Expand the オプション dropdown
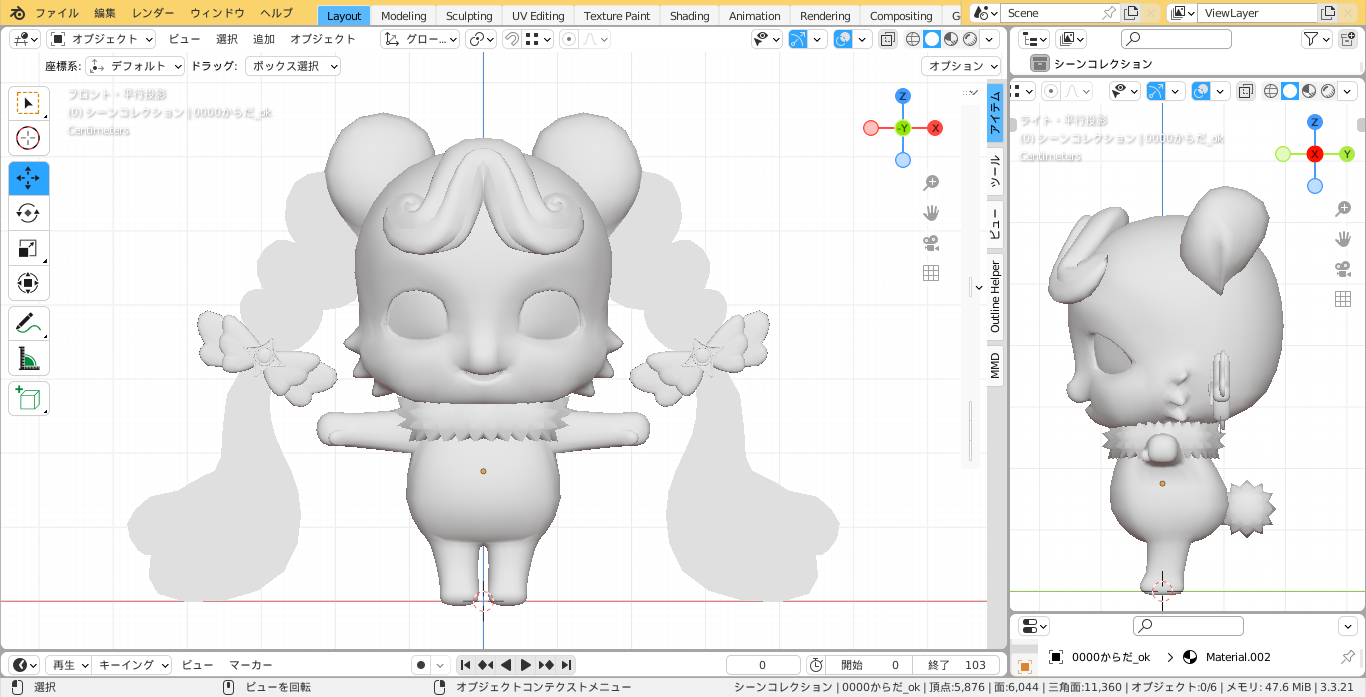Image resolution: width=1366 pixels, height=697 pixels. pos(961,66)
